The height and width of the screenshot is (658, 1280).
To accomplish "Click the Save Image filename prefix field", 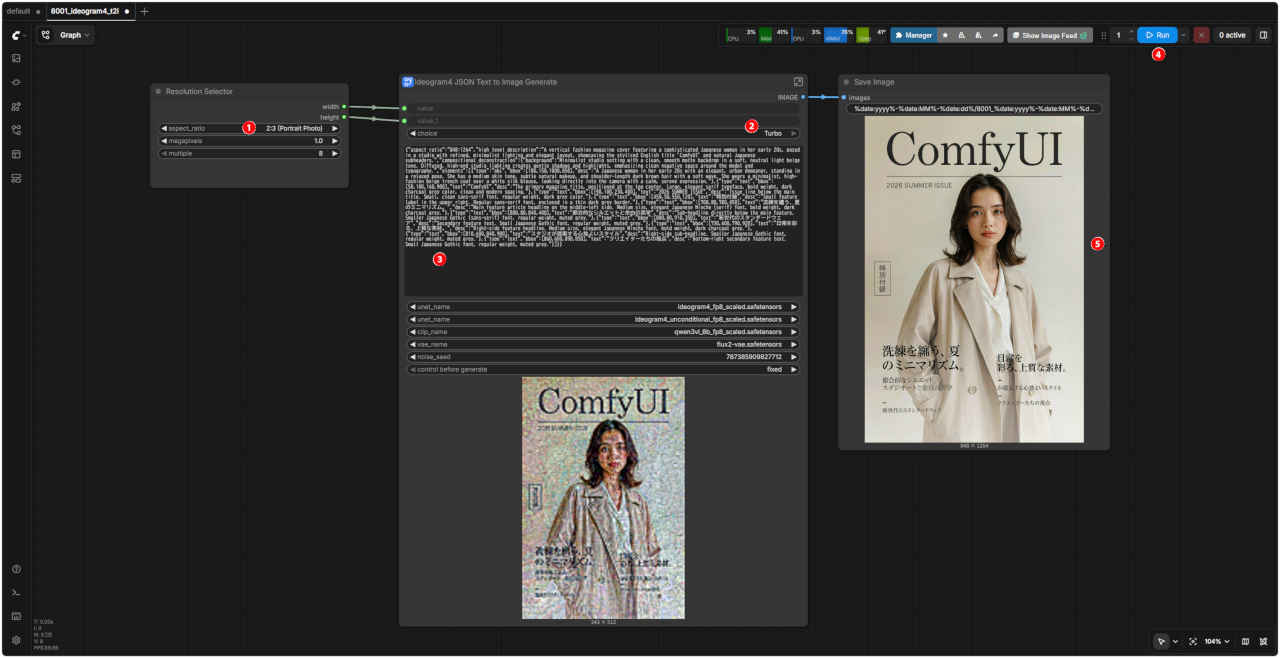I will (974, 108).
